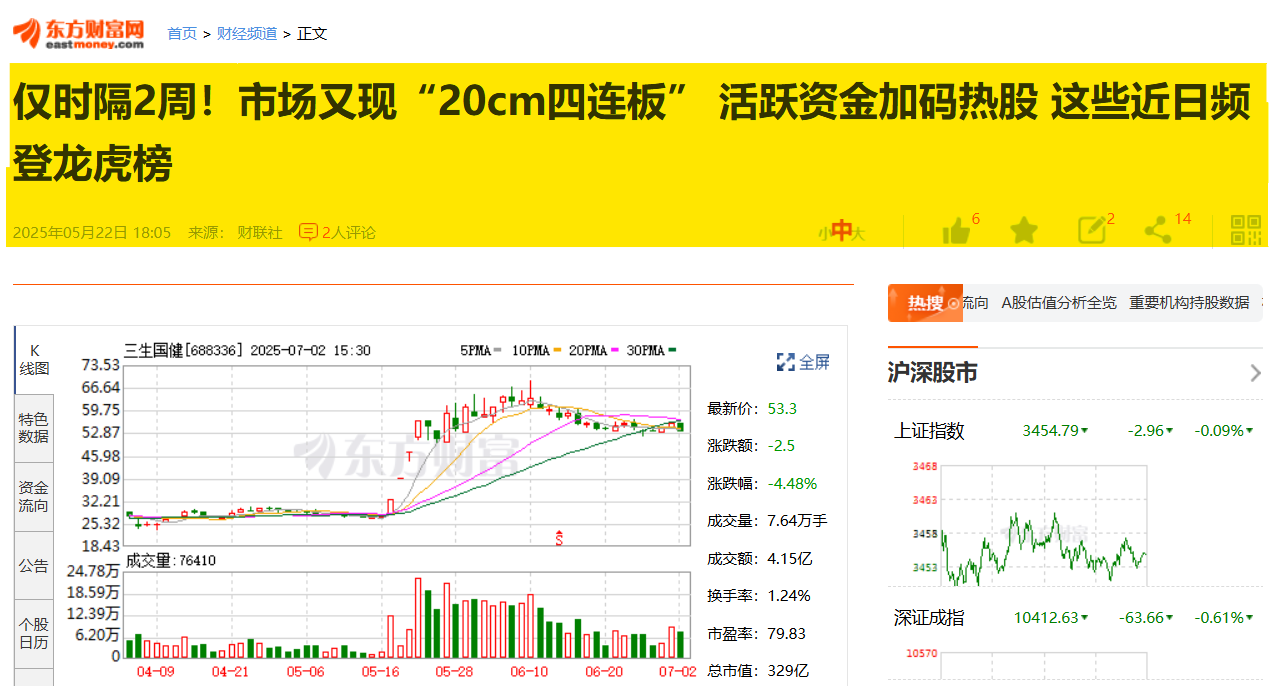Click the article headline text
The height and width of the screenshot is (686, 1273).
632,132
